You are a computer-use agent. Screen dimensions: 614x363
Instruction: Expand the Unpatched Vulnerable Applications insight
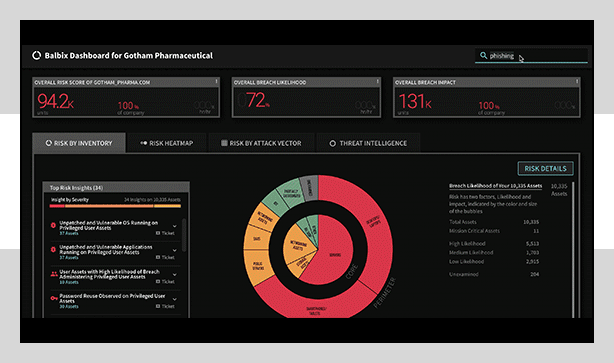coord(175,250)
